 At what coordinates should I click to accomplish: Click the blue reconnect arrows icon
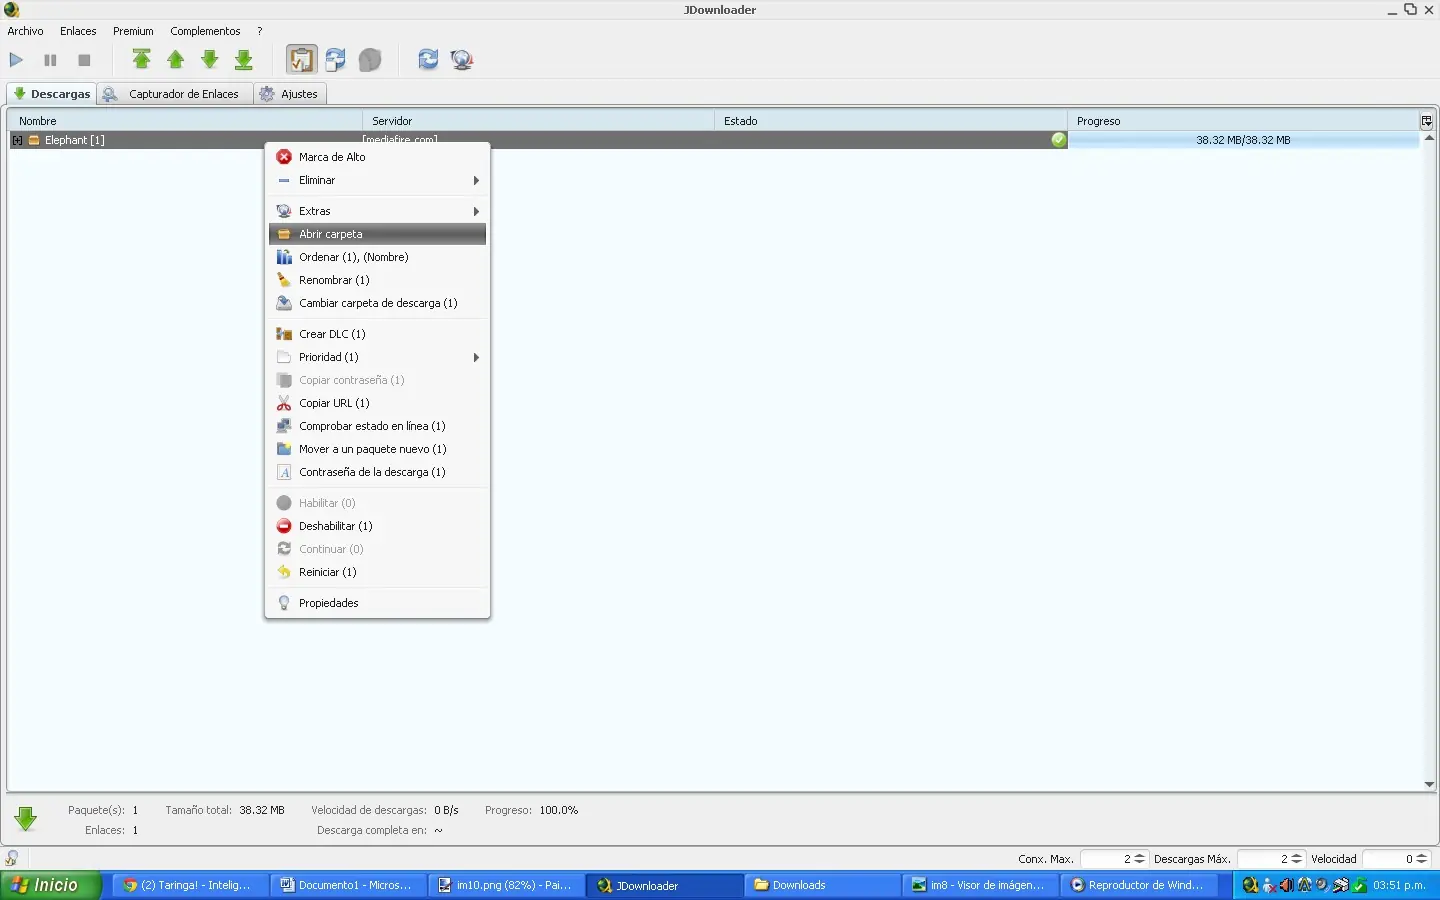click(x=428, y=60)
